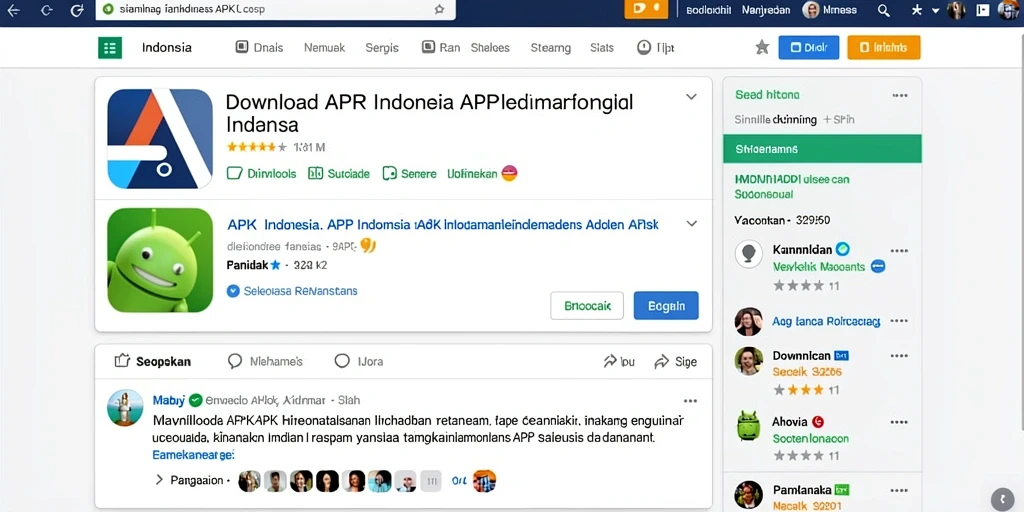
Task: Click the blue Diolr button
Action: tap(808, 47)
